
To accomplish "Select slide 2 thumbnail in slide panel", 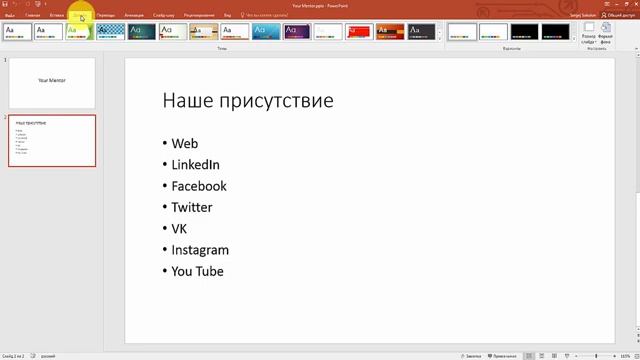I will pyautogui.click(x=52, y=141).
